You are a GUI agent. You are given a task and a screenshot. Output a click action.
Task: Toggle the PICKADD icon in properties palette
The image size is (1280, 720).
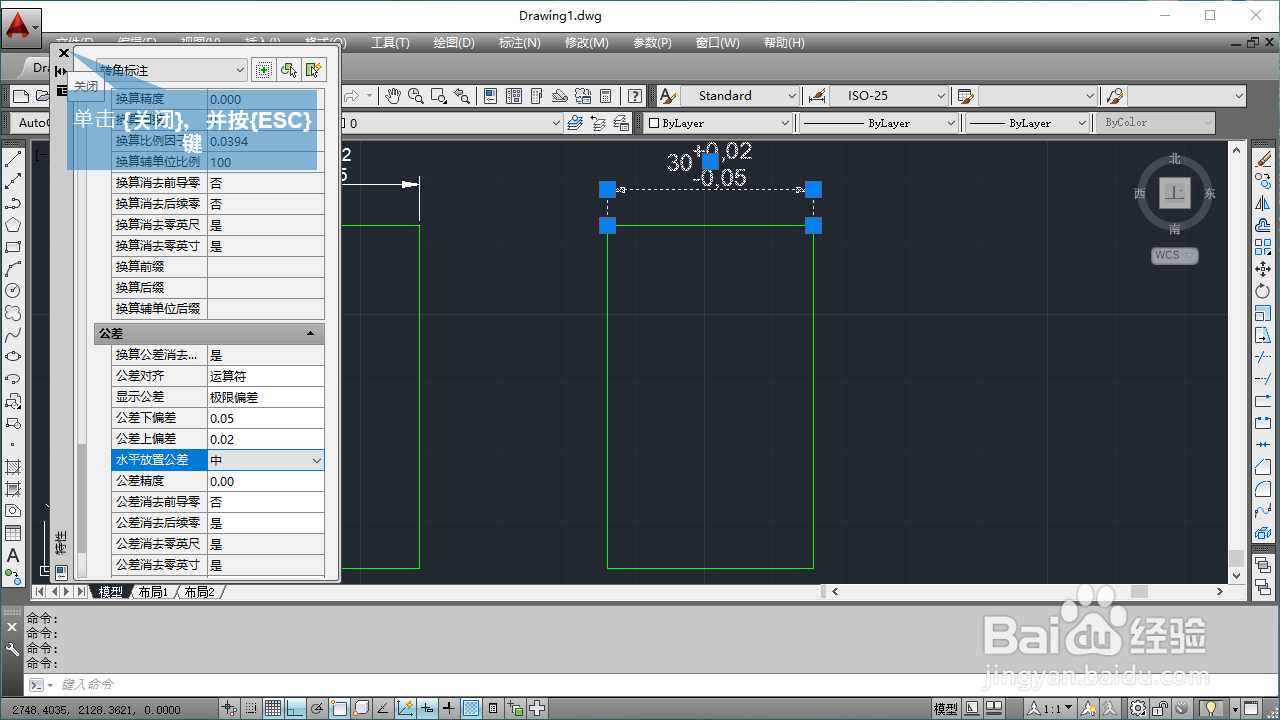coord(263,70)
